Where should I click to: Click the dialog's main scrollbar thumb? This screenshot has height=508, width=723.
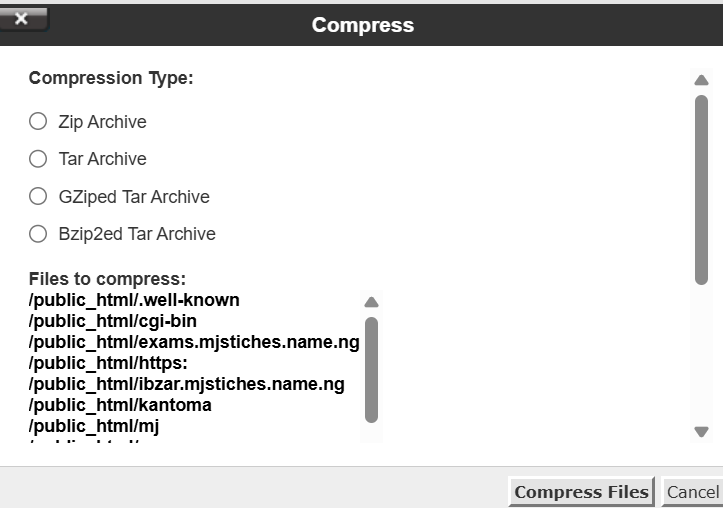point(701,190)
